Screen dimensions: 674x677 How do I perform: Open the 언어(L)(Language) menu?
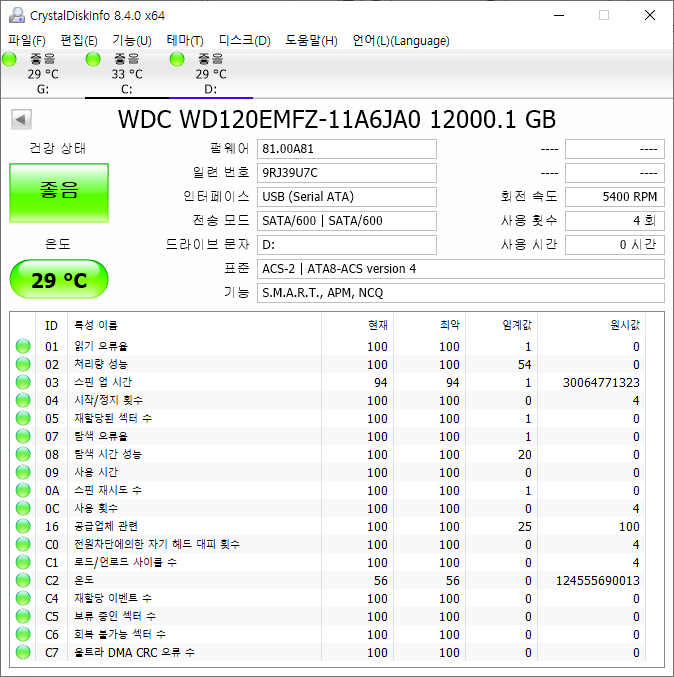tap(401, 41)
